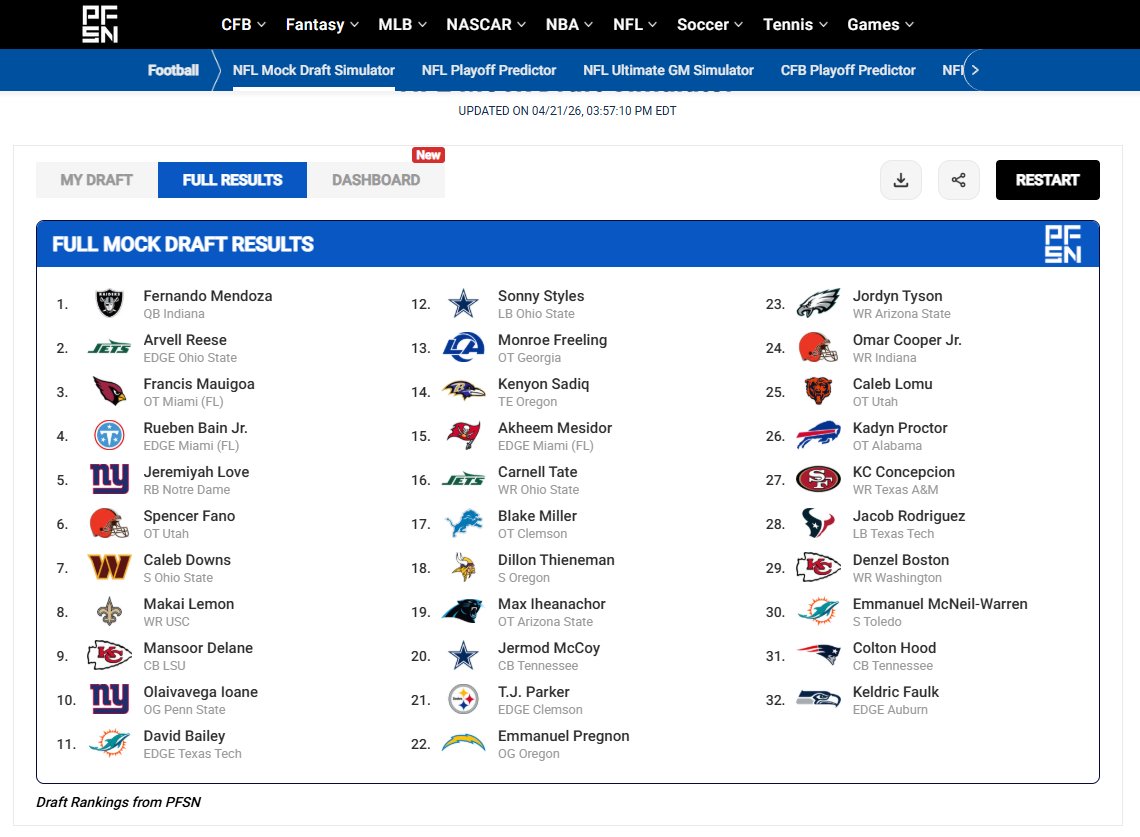1140x837 pixels.
Task: Click the Texans logo at pick 28
Action: pyautogui.click(x=819, y=524)
